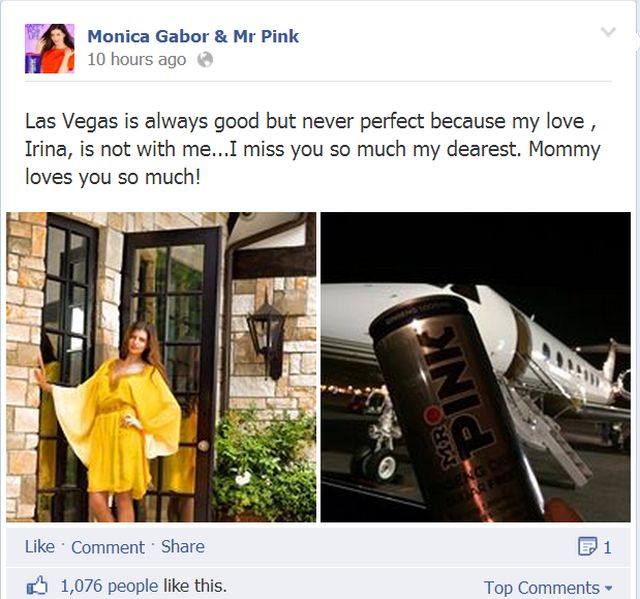Click the 'Mr Pink' part of the page name
The width and height of the screenshot is (640, 599).
click(266, 36)
